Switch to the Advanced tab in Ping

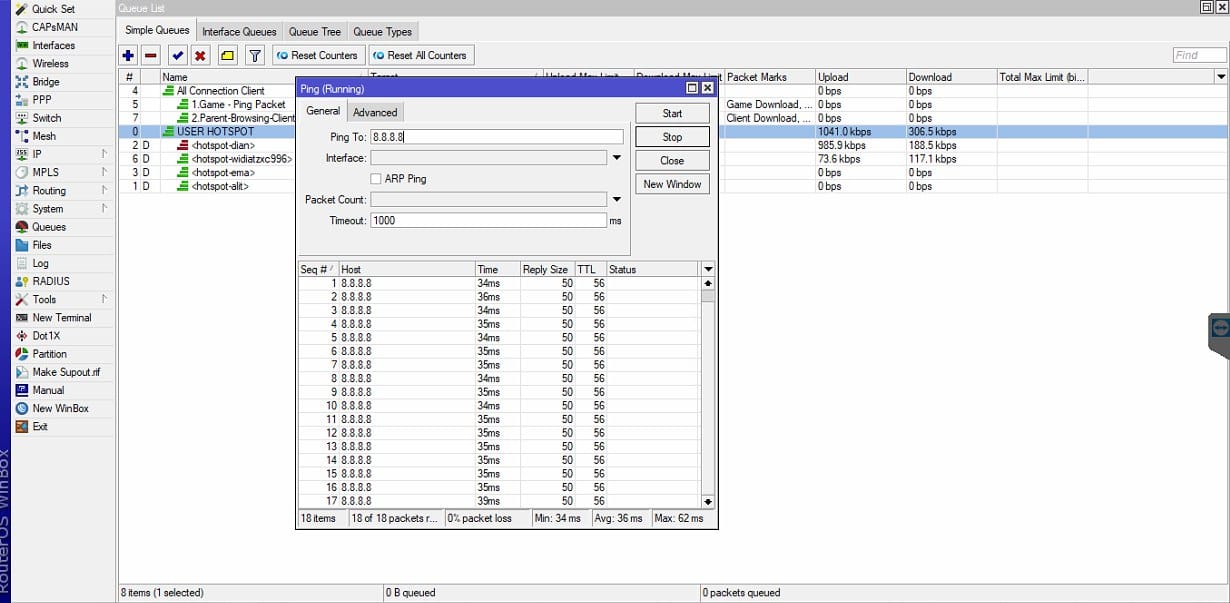point(375,112)
